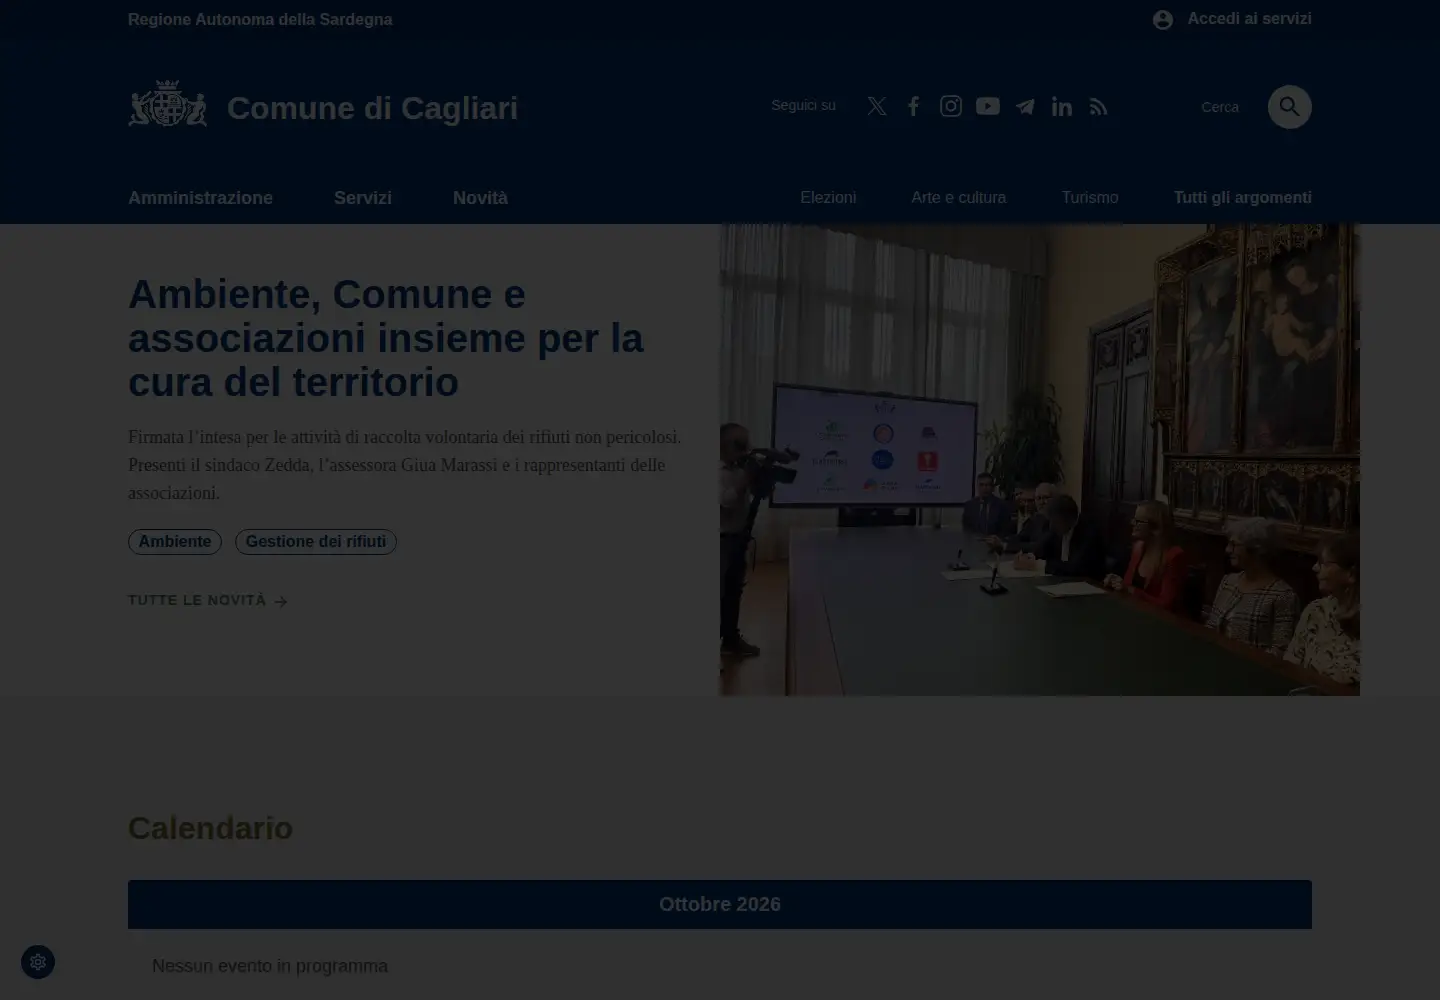Click the Cerca search label
This screenshot has height=1000, width=1440.
(1220, 107)
